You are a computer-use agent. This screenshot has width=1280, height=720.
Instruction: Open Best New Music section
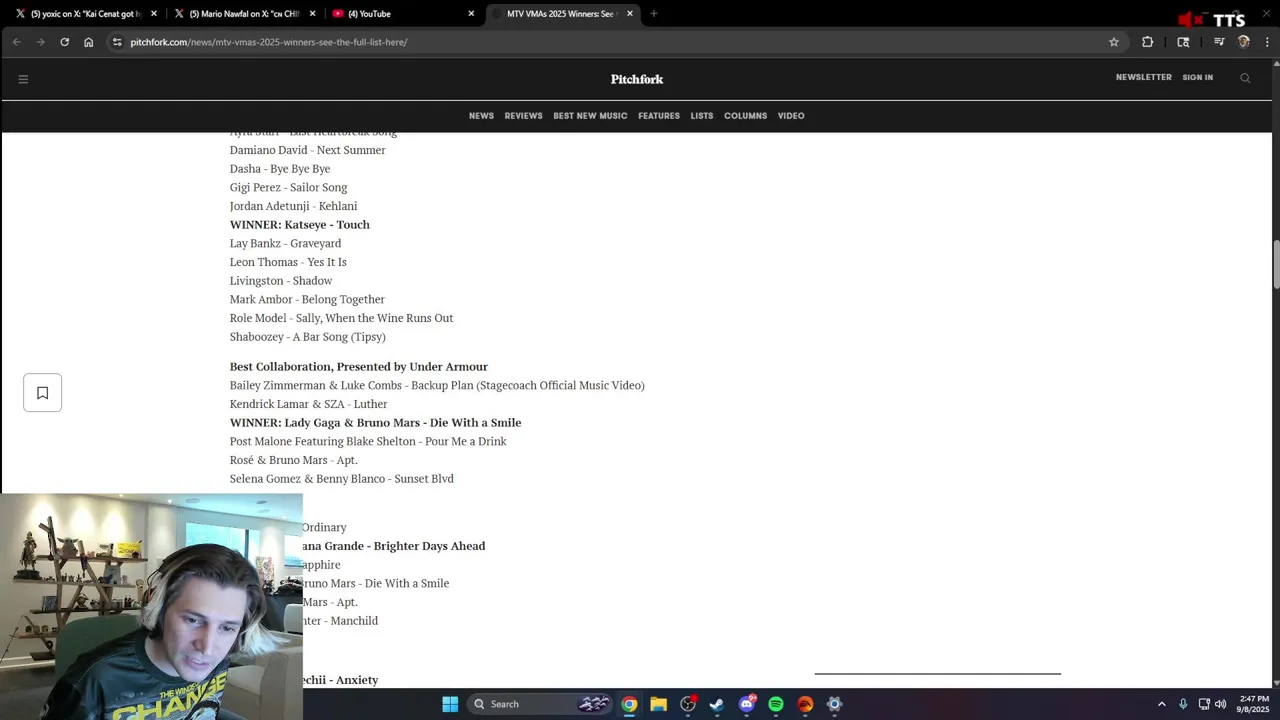590,116
